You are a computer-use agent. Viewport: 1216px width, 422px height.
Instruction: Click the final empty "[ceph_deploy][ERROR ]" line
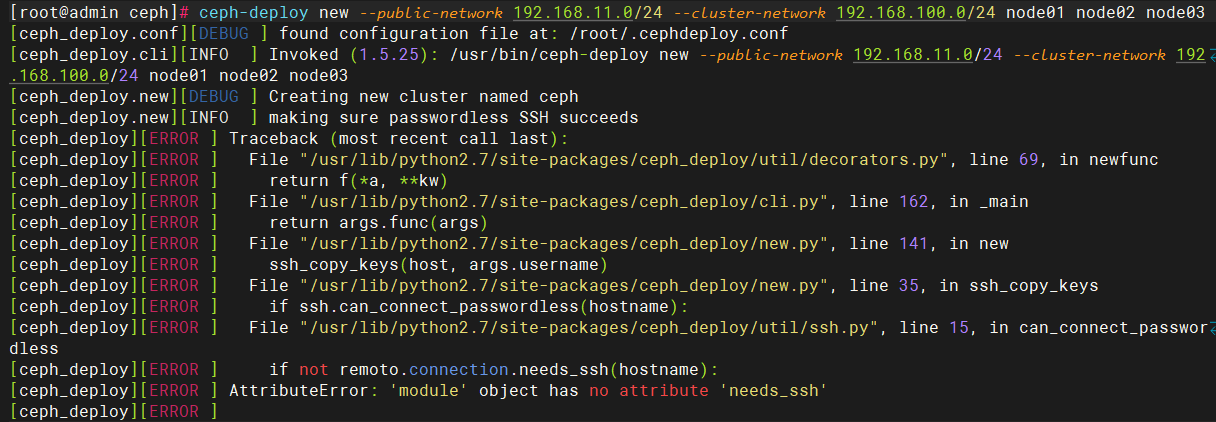(x=114, y=412)
